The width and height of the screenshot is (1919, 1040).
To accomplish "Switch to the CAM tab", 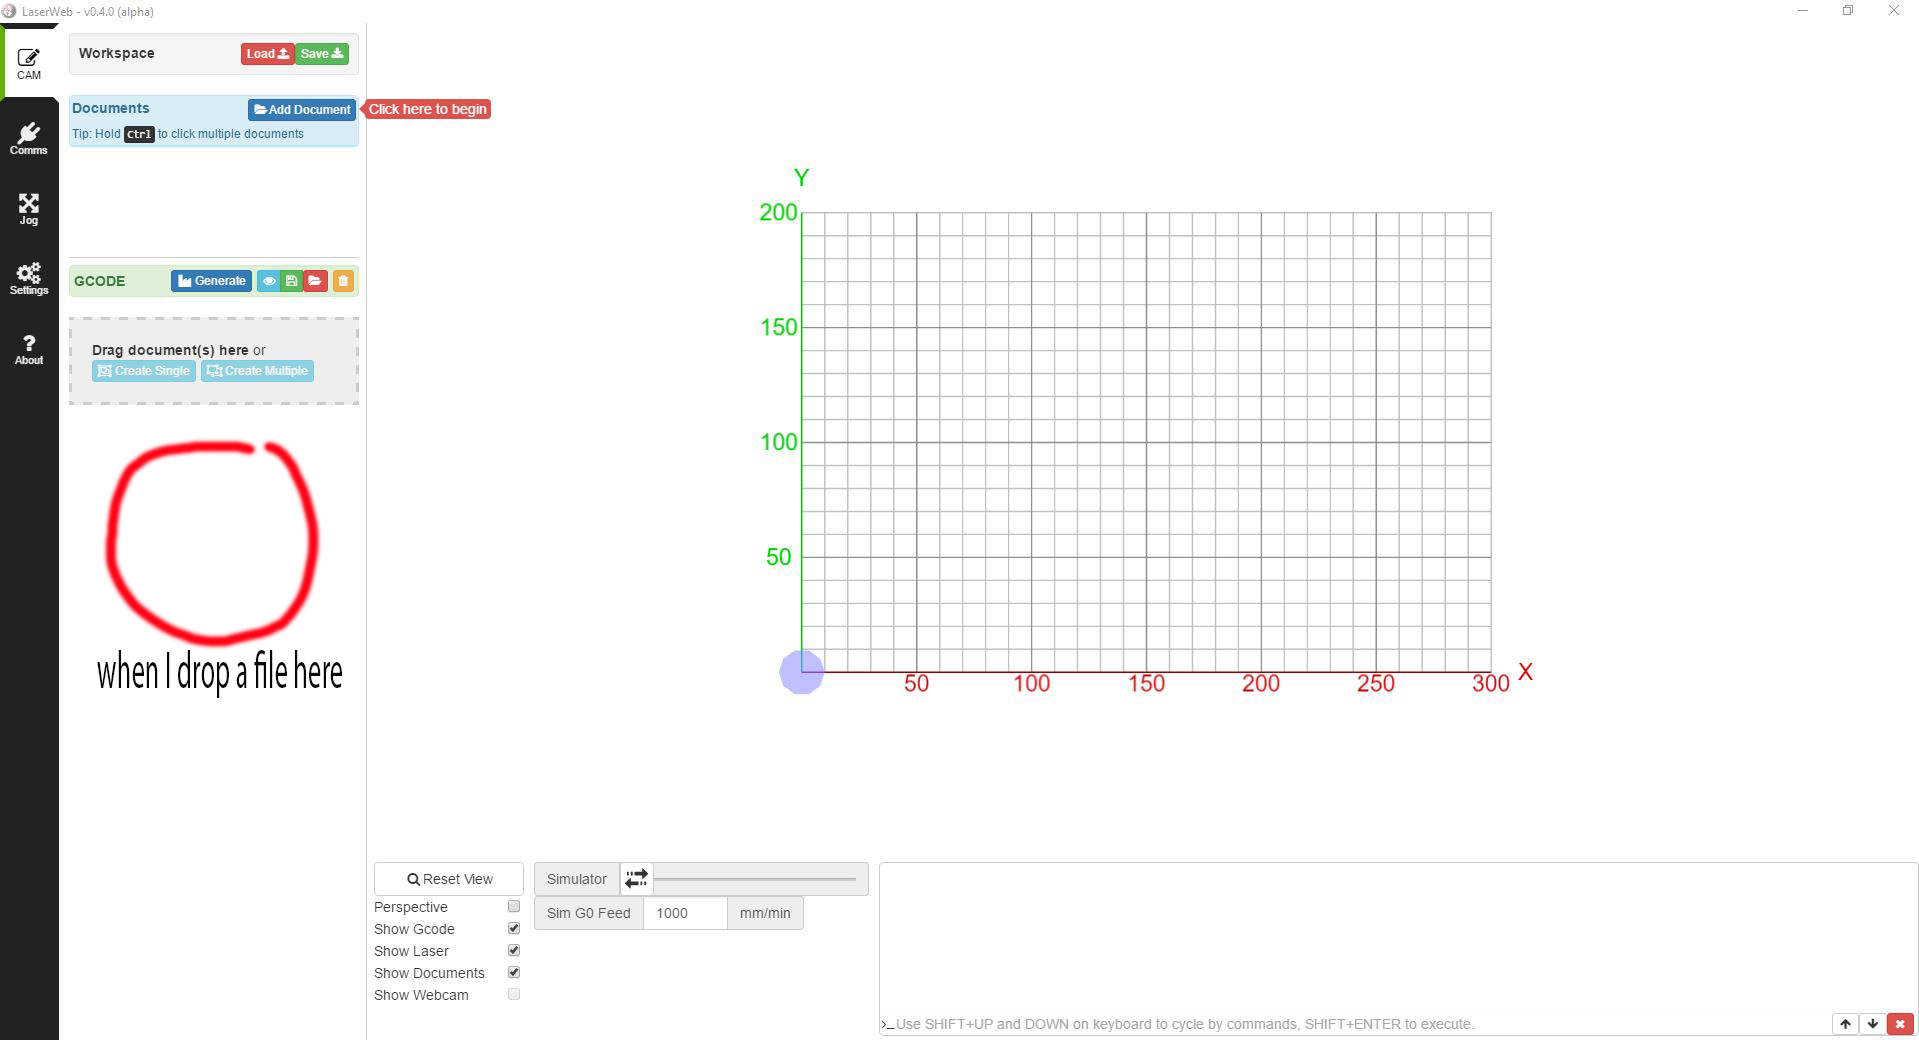I will point(29,63).
